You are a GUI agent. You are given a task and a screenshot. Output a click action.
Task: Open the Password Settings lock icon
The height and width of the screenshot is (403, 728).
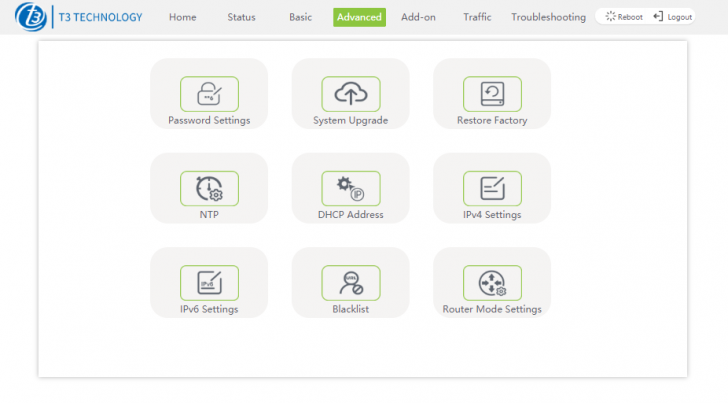coord(209,94)
